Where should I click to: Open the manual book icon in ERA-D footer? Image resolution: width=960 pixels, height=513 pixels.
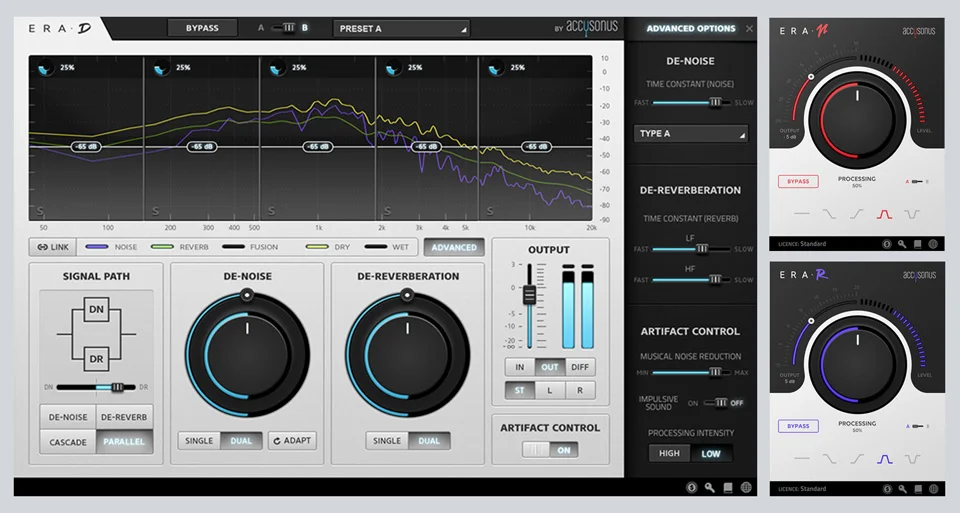(727, 487)
